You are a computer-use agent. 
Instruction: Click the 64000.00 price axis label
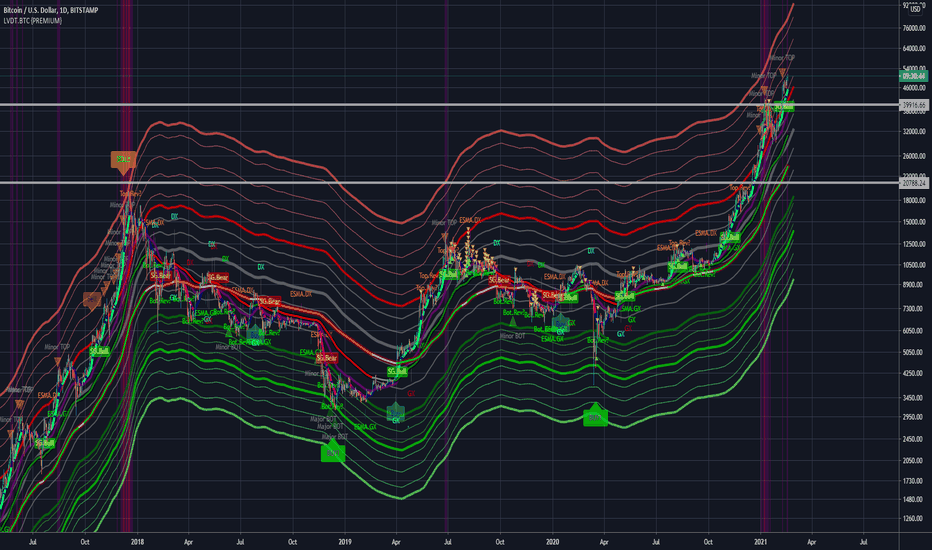tap(914, 49)
